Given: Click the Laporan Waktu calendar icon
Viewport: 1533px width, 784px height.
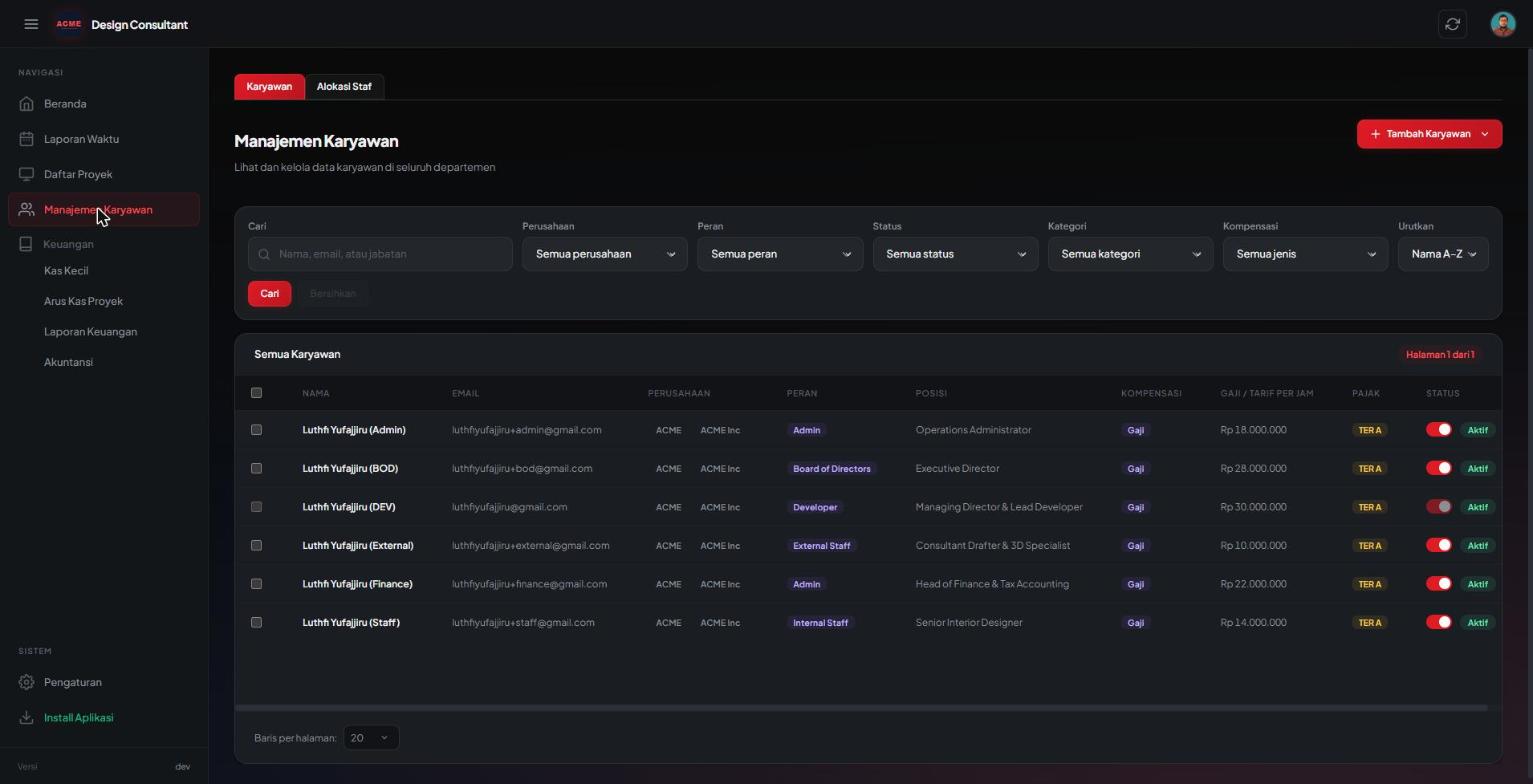Looking at the screenshot, I should tap(27, 139).
